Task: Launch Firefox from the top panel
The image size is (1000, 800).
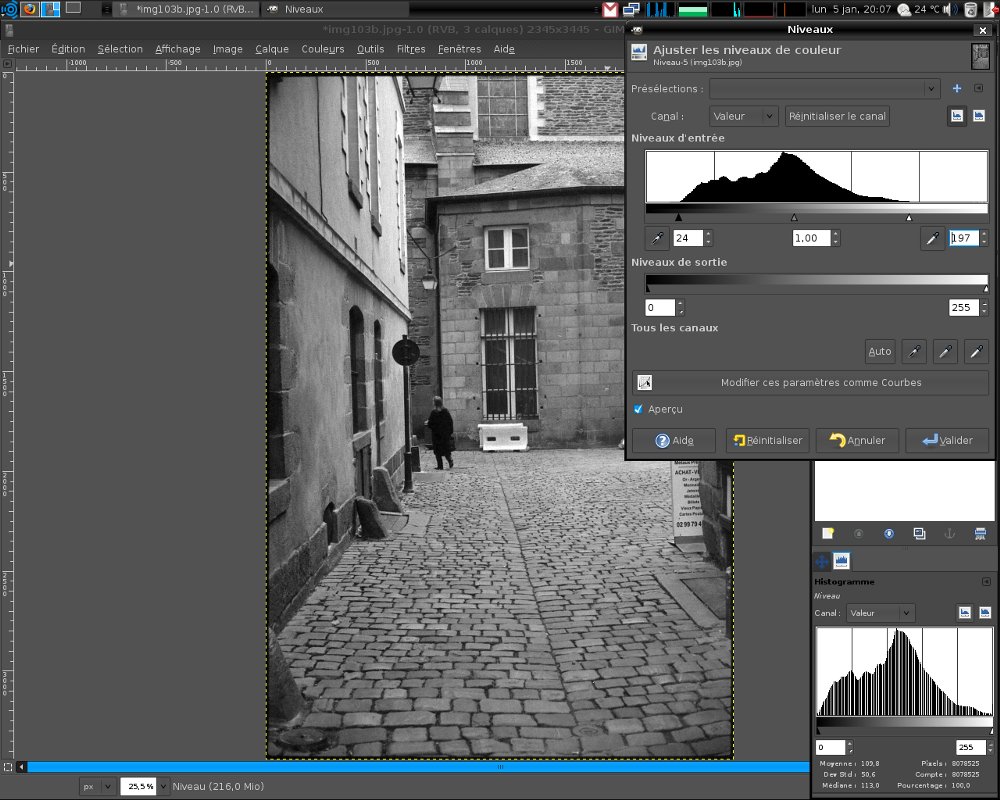Action: point(29,9)
